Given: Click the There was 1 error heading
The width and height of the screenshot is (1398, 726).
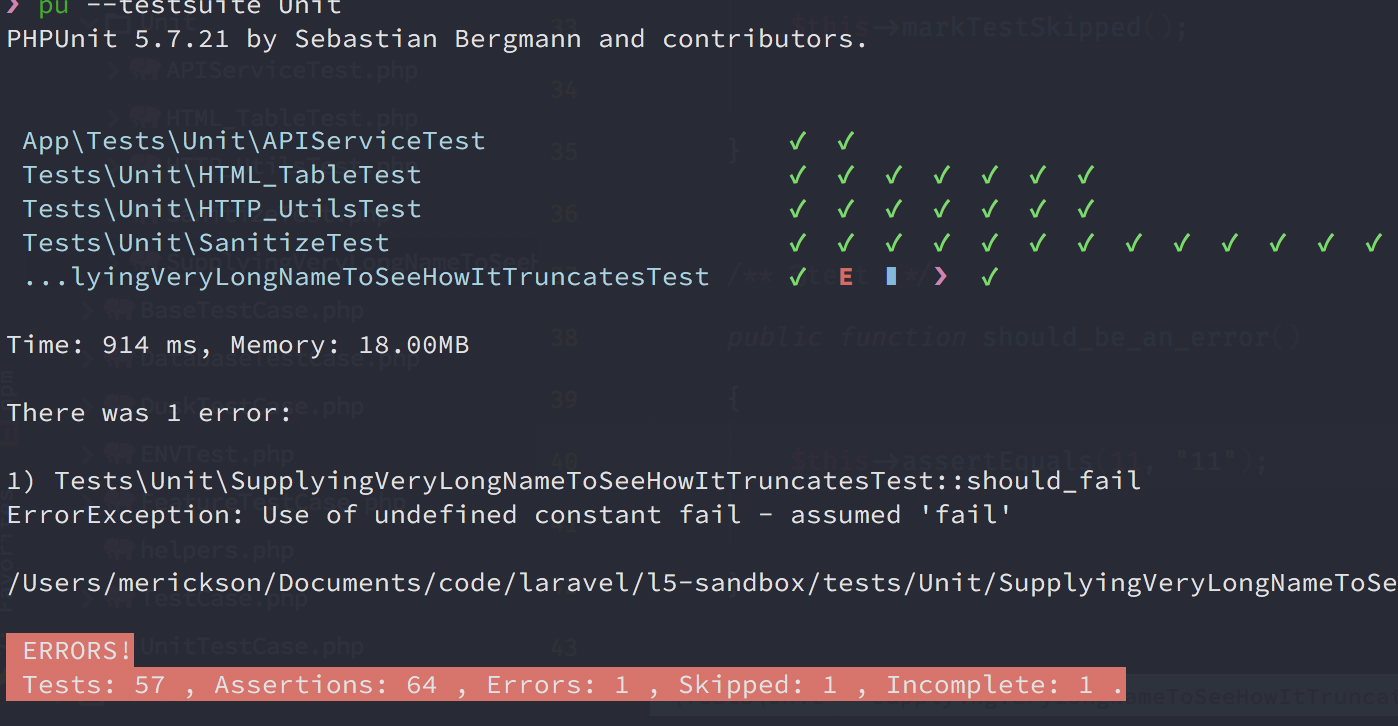Looking at the screenshot, I should click(150, 413).
